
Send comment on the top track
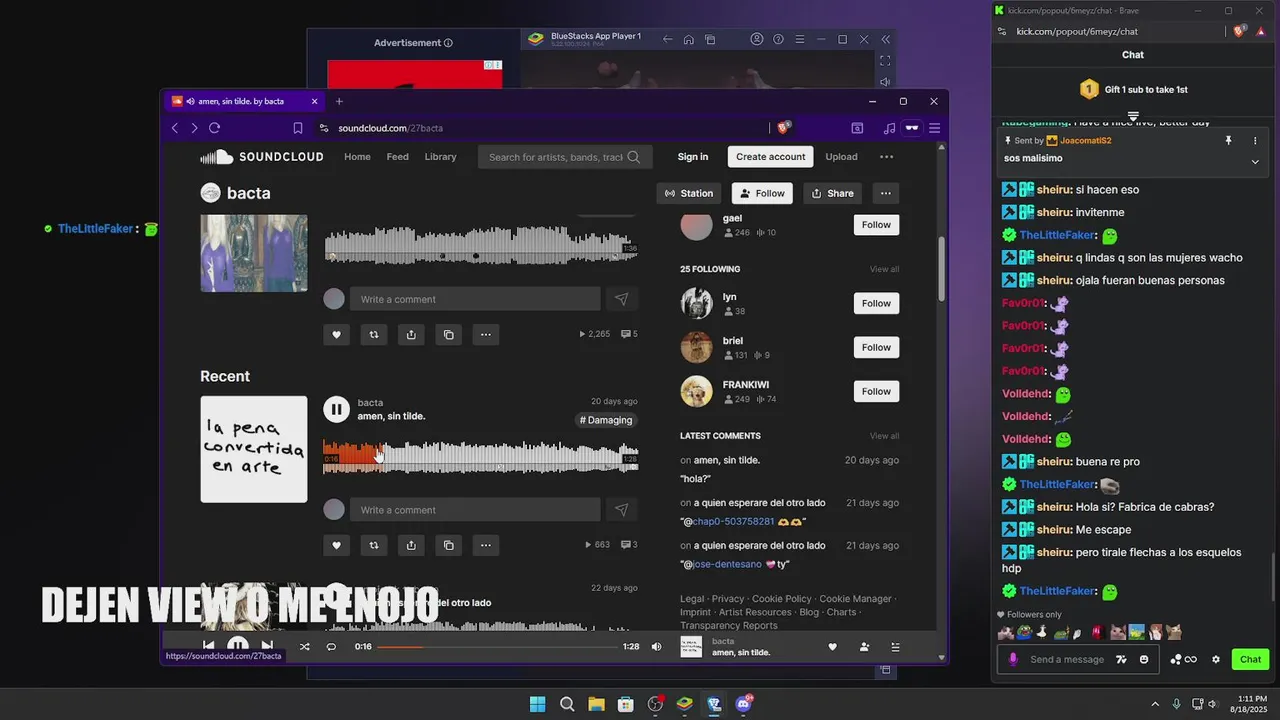point(622,299)
